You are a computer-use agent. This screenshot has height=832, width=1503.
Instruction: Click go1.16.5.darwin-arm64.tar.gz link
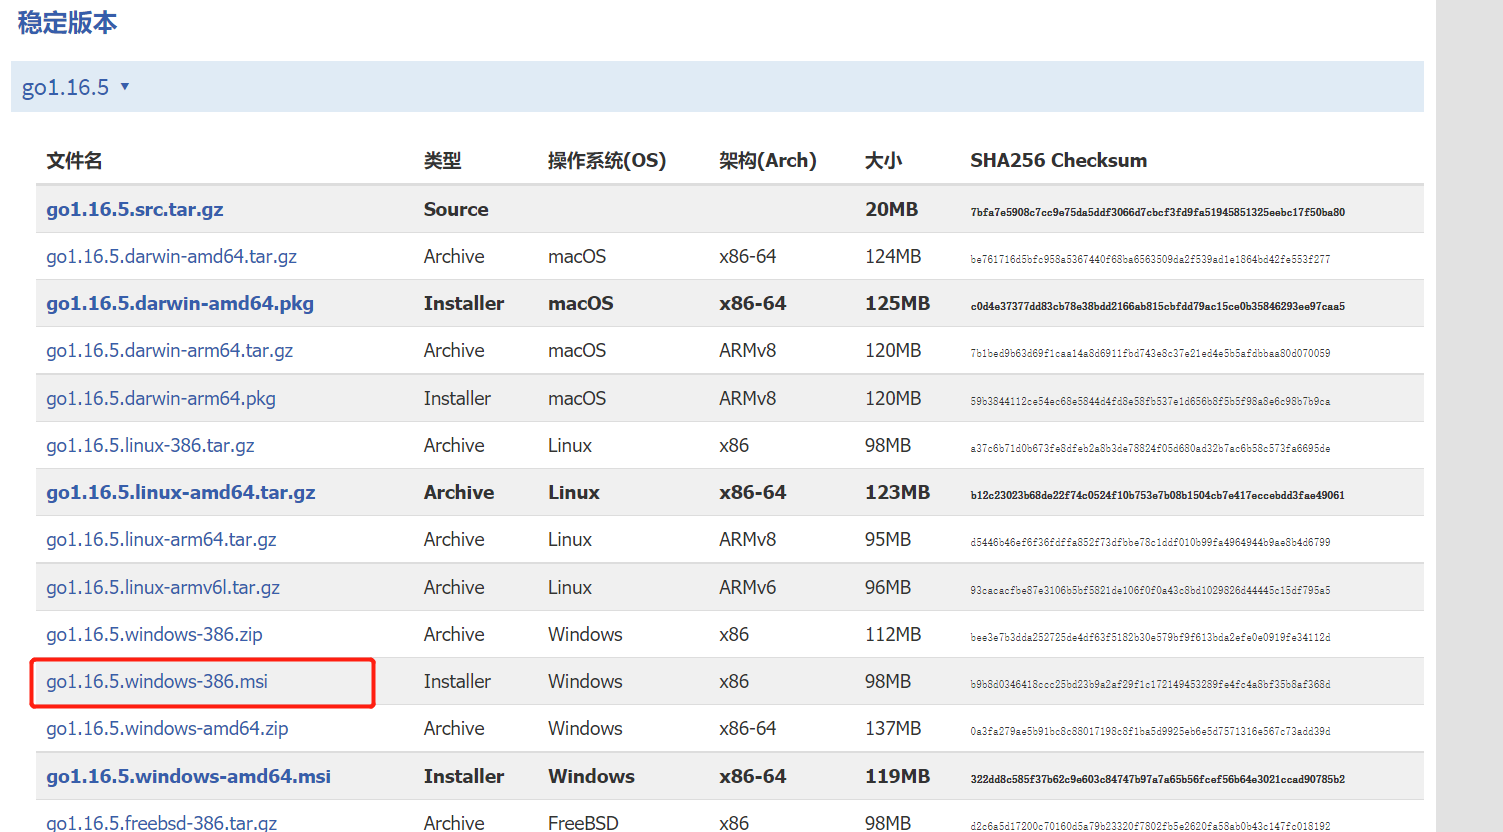coord(169,350)
